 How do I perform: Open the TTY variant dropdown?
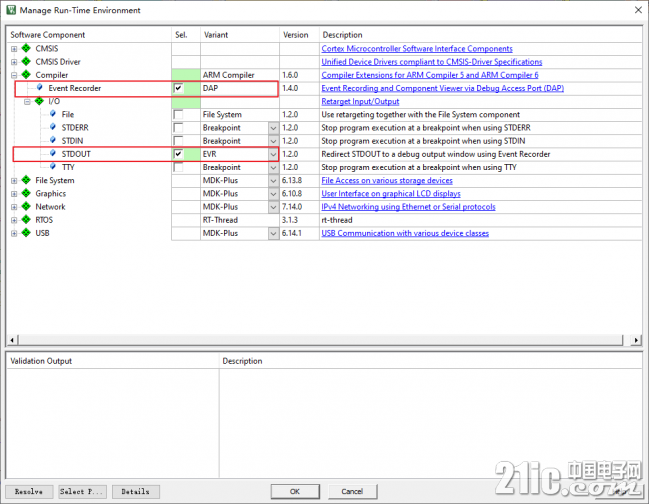tap(273, 168)
